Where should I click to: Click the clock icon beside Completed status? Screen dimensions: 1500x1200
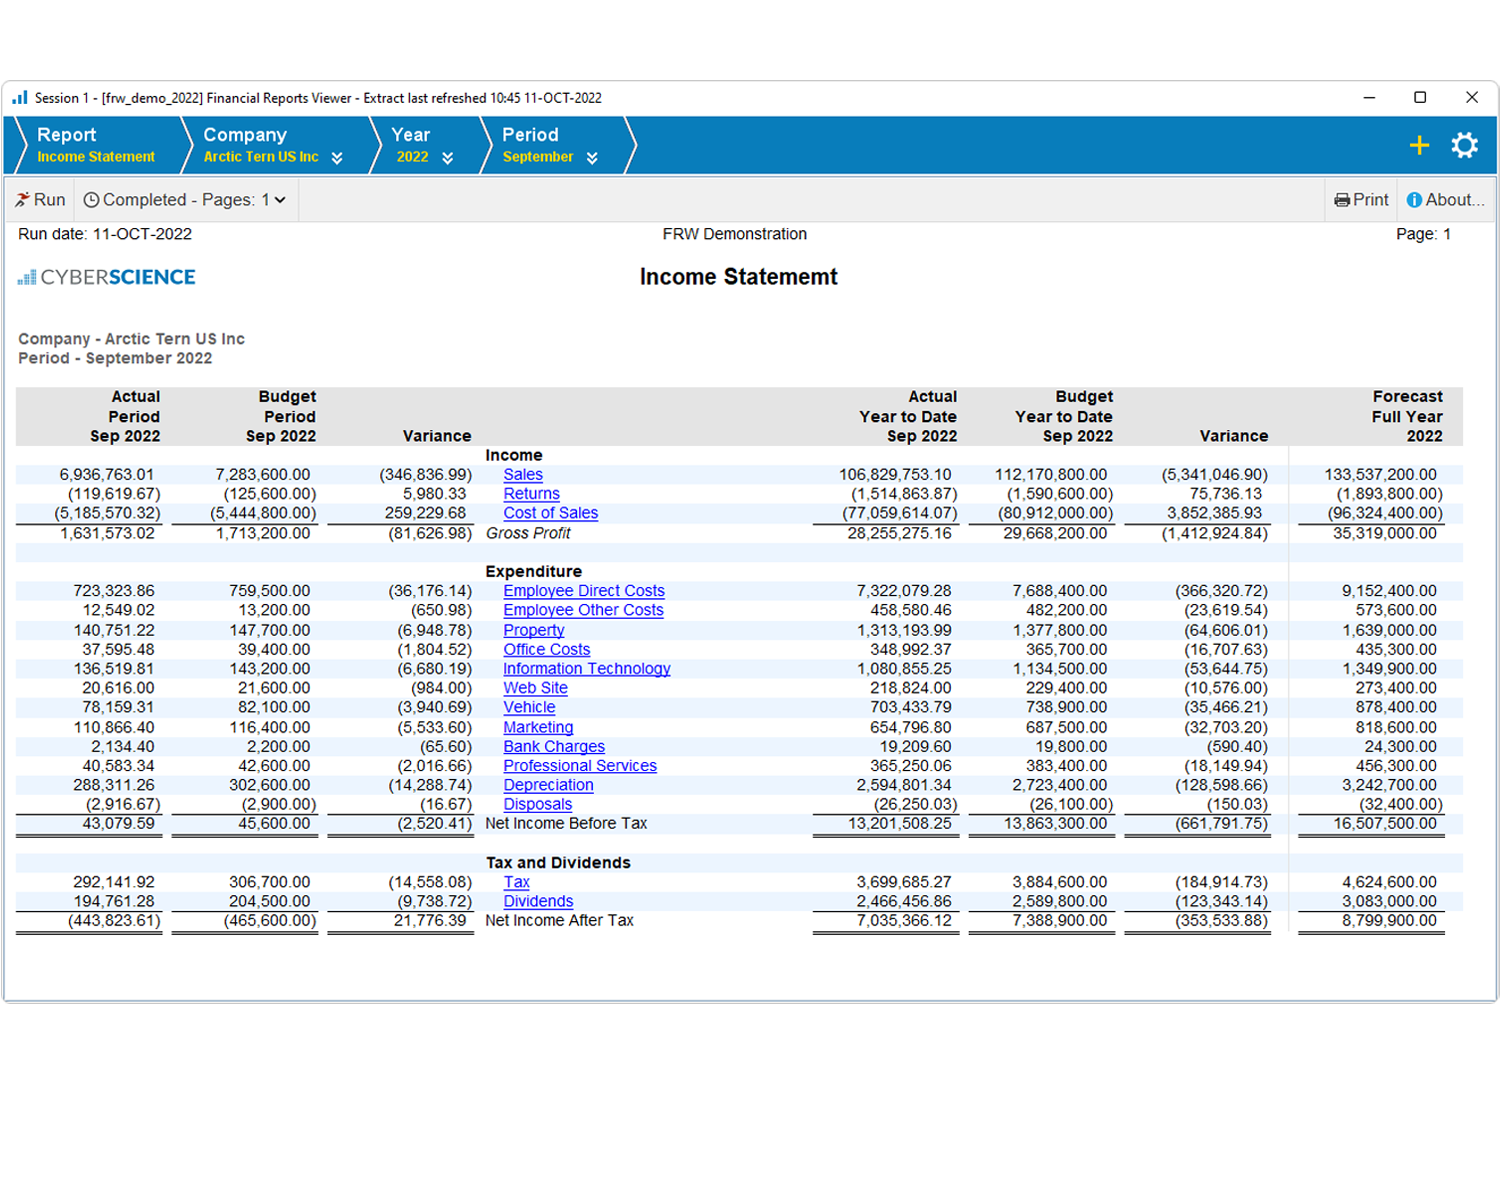pyautogui.click(x=92, y=199)
